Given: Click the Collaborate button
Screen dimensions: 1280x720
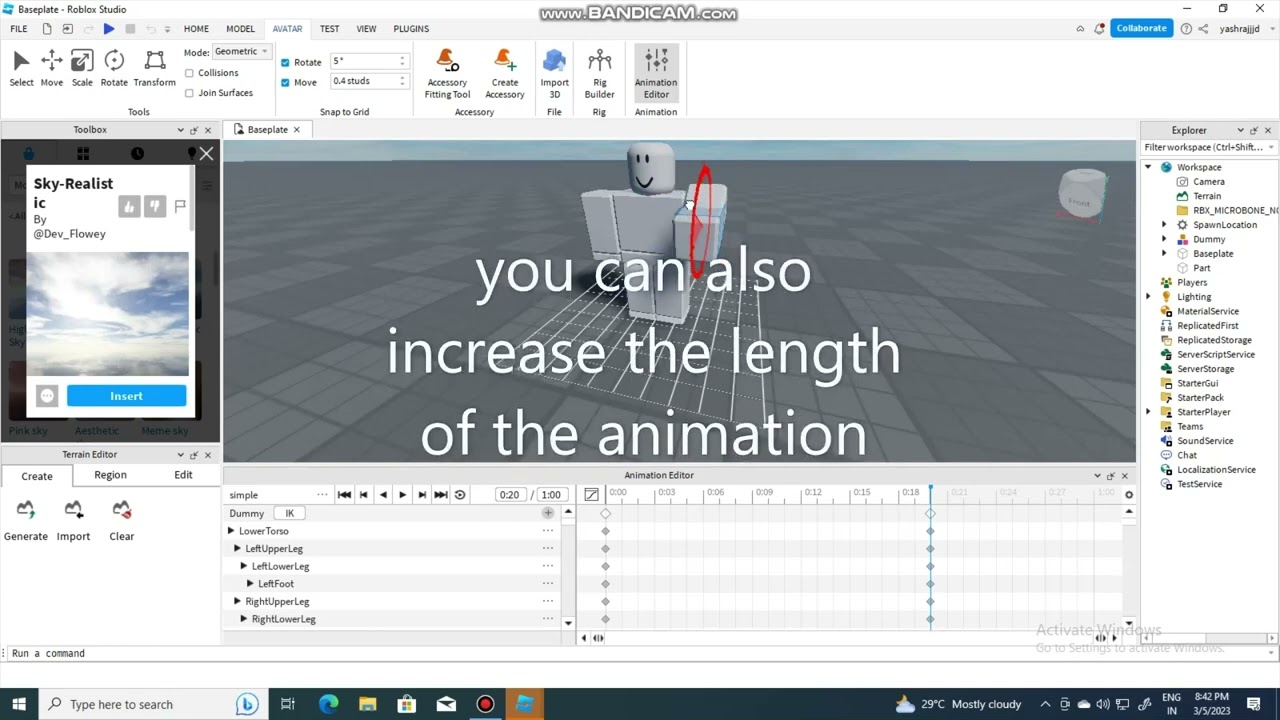Looking at the screenshot, I should (x=1141, y=28).
